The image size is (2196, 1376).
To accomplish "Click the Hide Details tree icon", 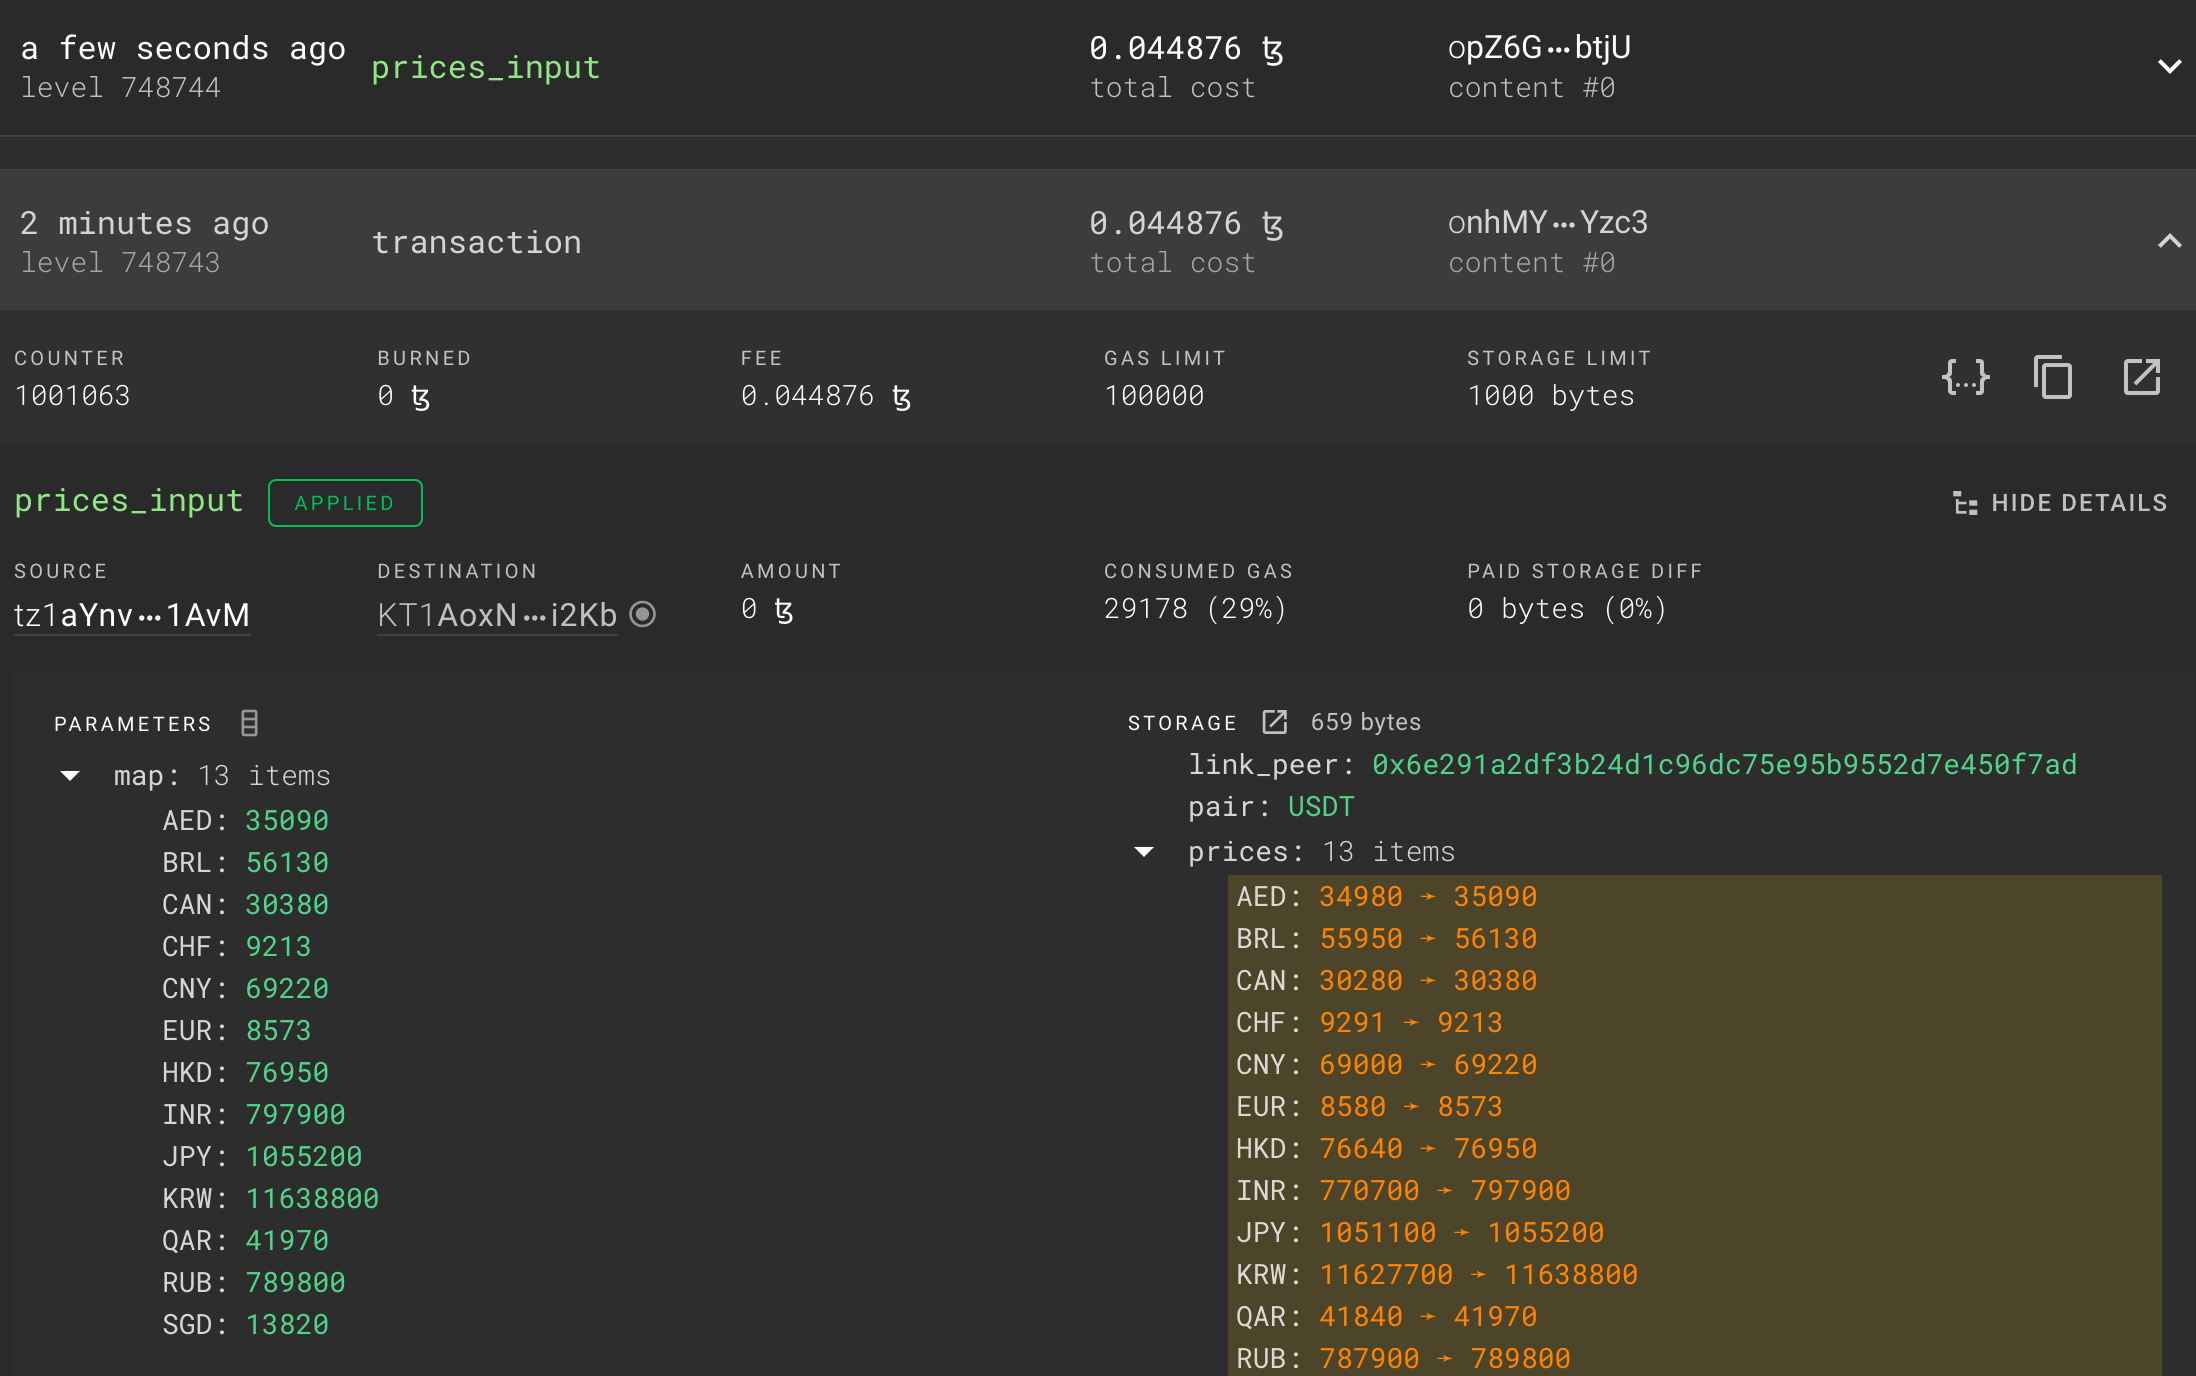I will tap(1965, 503).
